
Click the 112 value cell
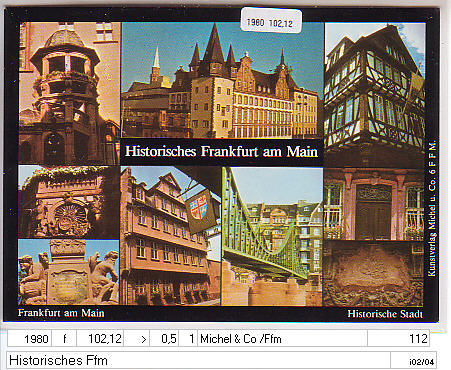point(398,339)
